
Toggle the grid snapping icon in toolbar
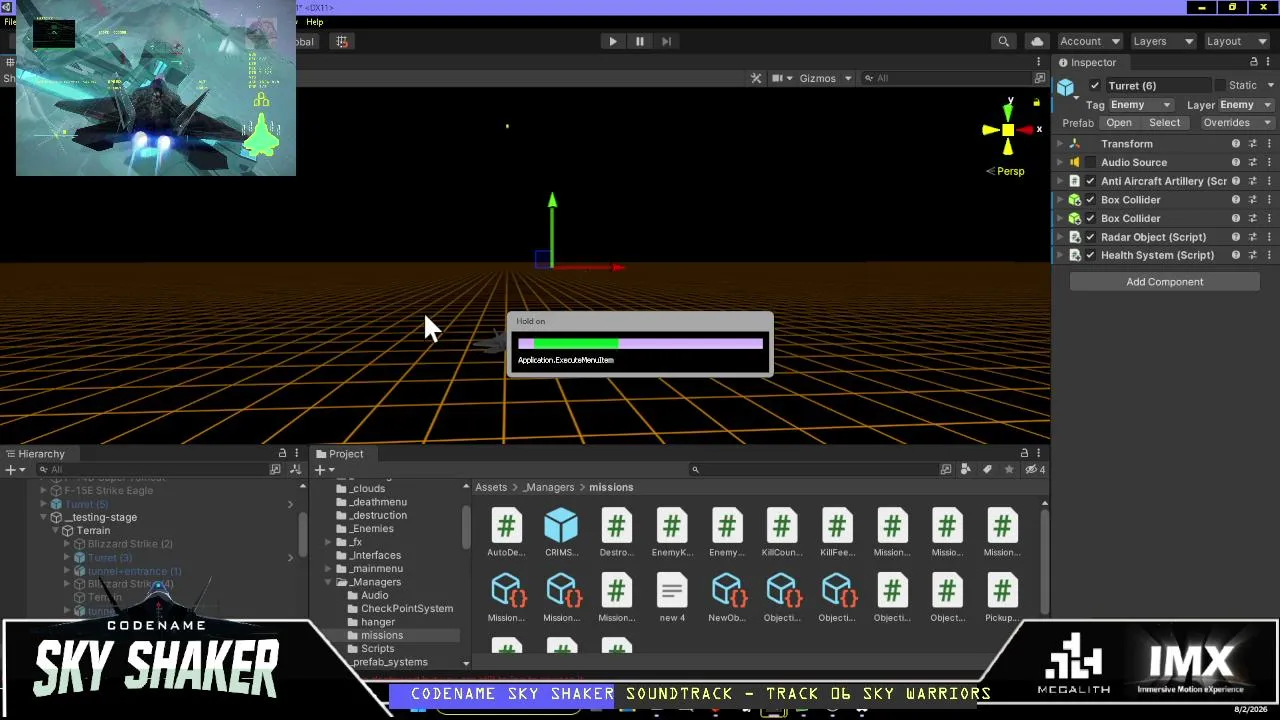(x=342, y=41)
